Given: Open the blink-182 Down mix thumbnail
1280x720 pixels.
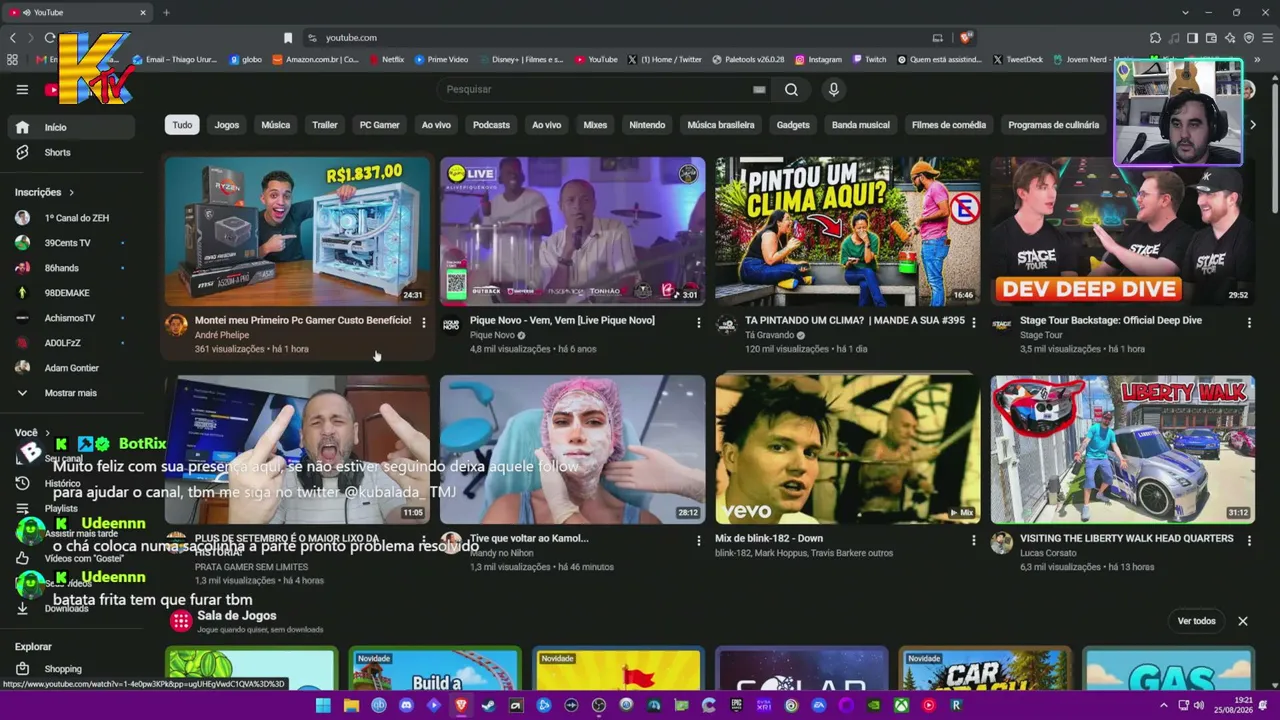Looking at the screenshot, I should click(847, 449).
